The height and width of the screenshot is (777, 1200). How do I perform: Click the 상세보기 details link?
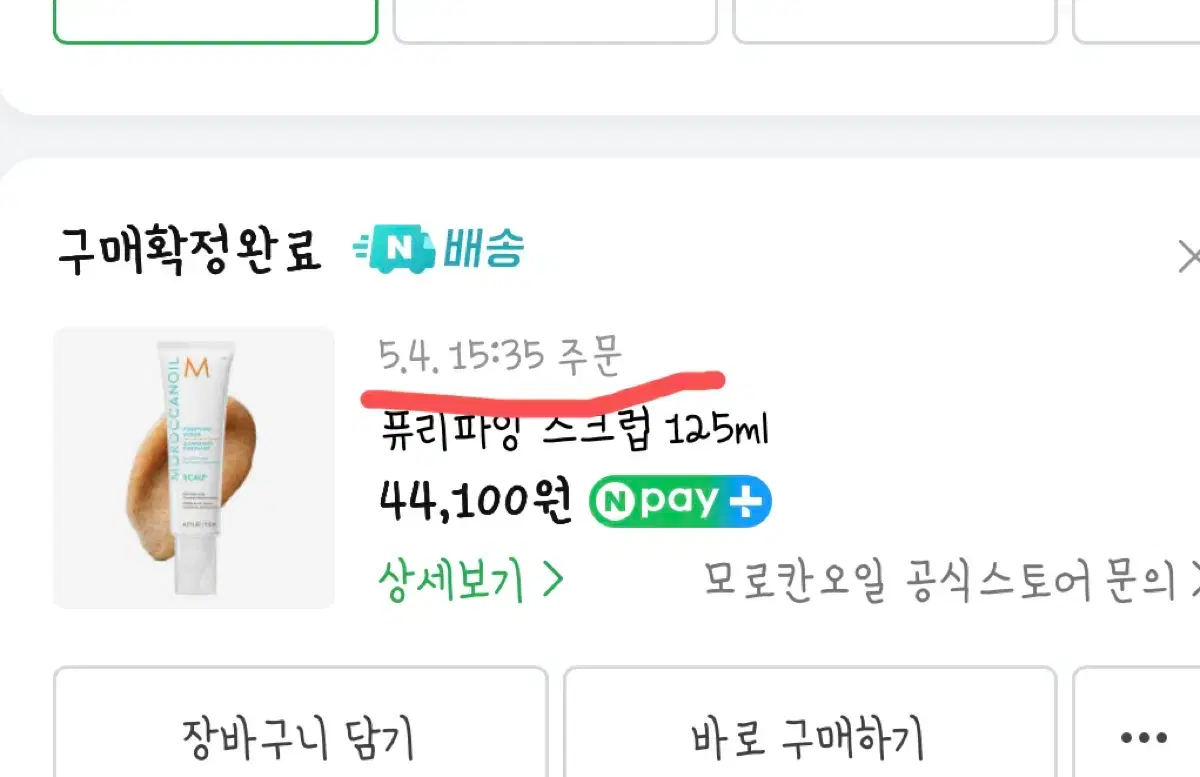tap(451, 580)
